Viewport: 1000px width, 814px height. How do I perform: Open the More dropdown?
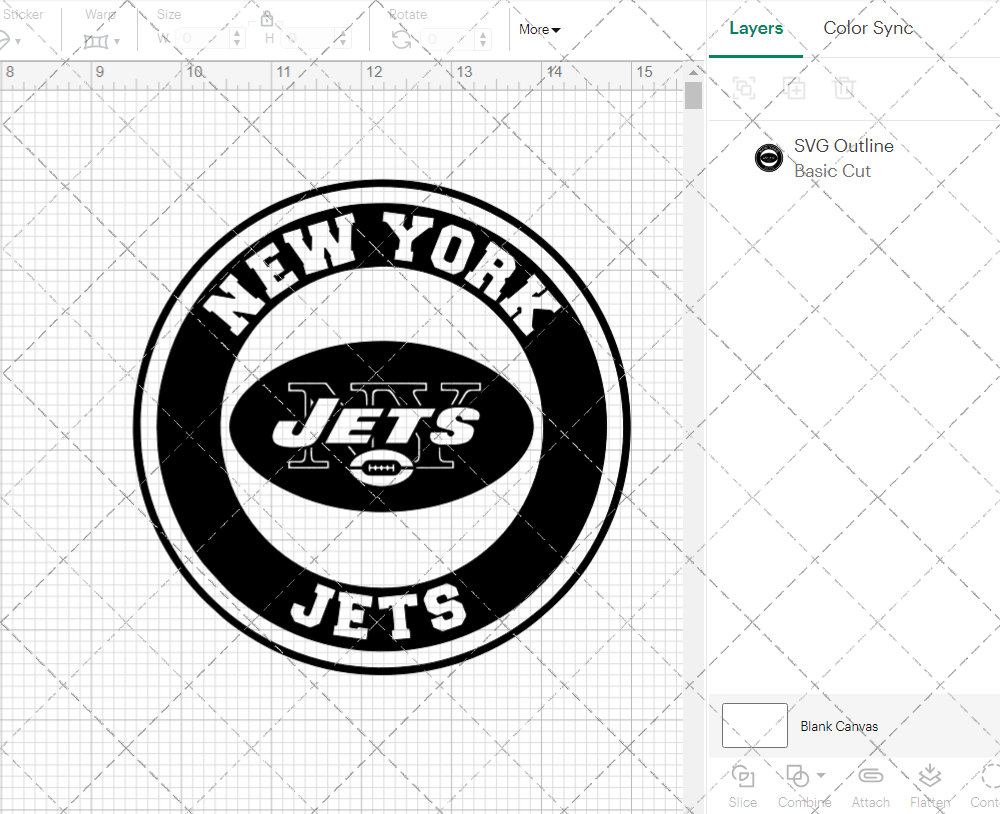point(538,29)
